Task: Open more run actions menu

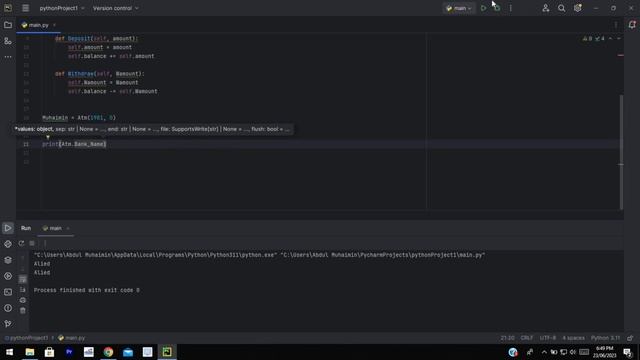Action: (x=510, y=8)
